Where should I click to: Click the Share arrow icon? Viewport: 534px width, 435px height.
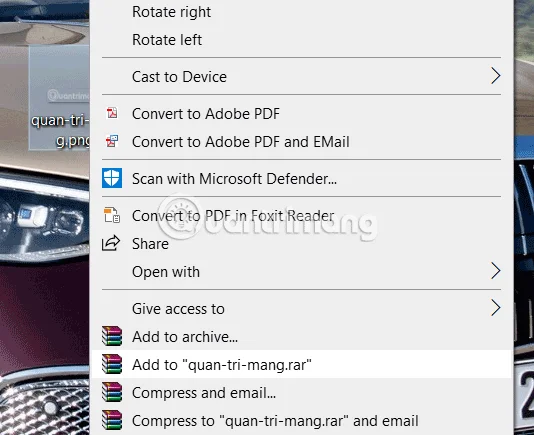pos(111,243)
